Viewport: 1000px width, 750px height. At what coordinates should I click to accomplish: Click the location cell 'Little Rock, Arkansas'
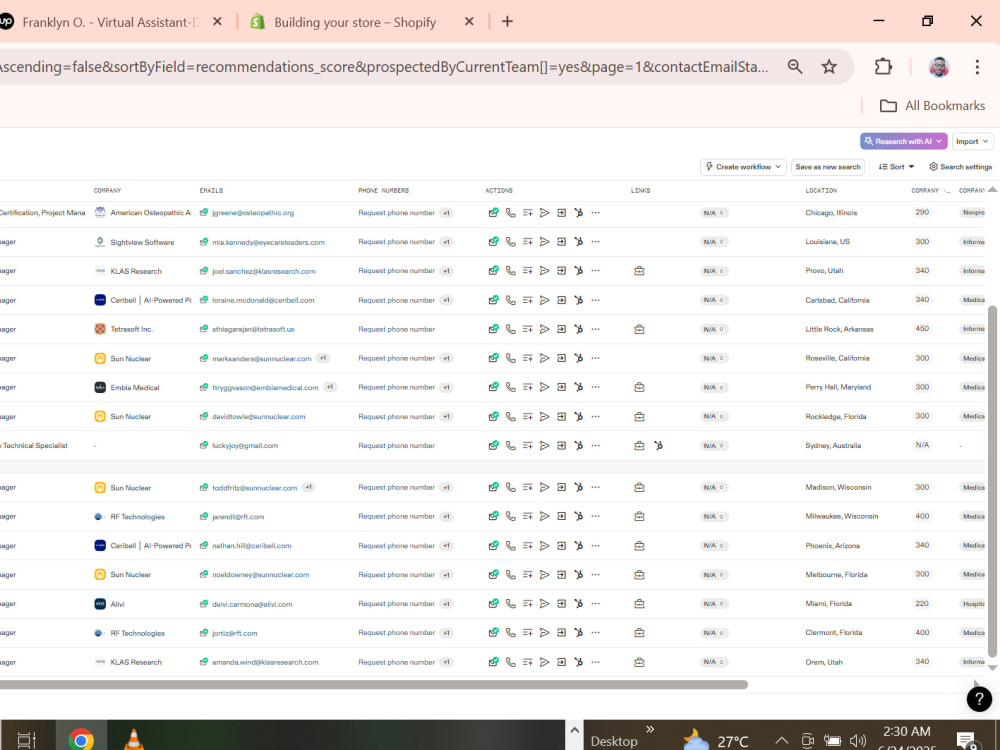[839, 330]
